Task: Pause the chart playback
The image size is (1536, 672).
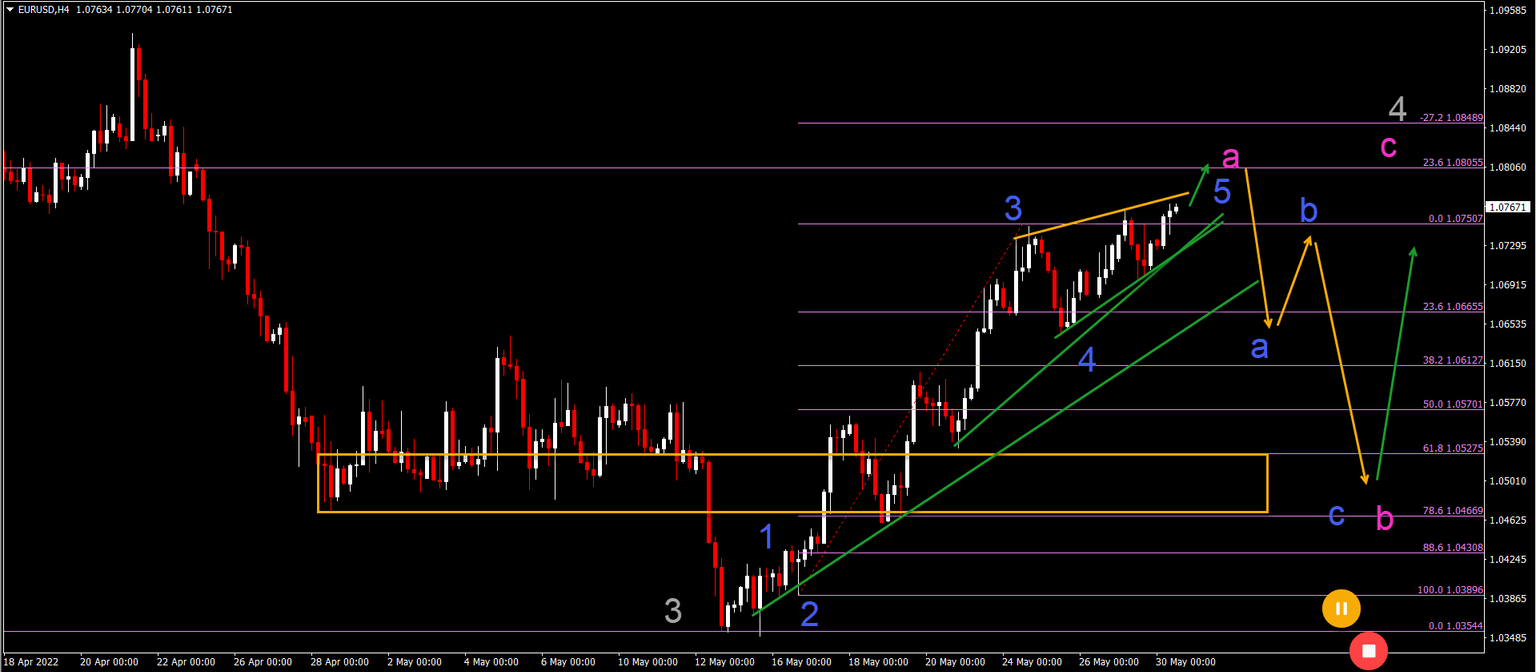Action: click(x=1341, y=608)
